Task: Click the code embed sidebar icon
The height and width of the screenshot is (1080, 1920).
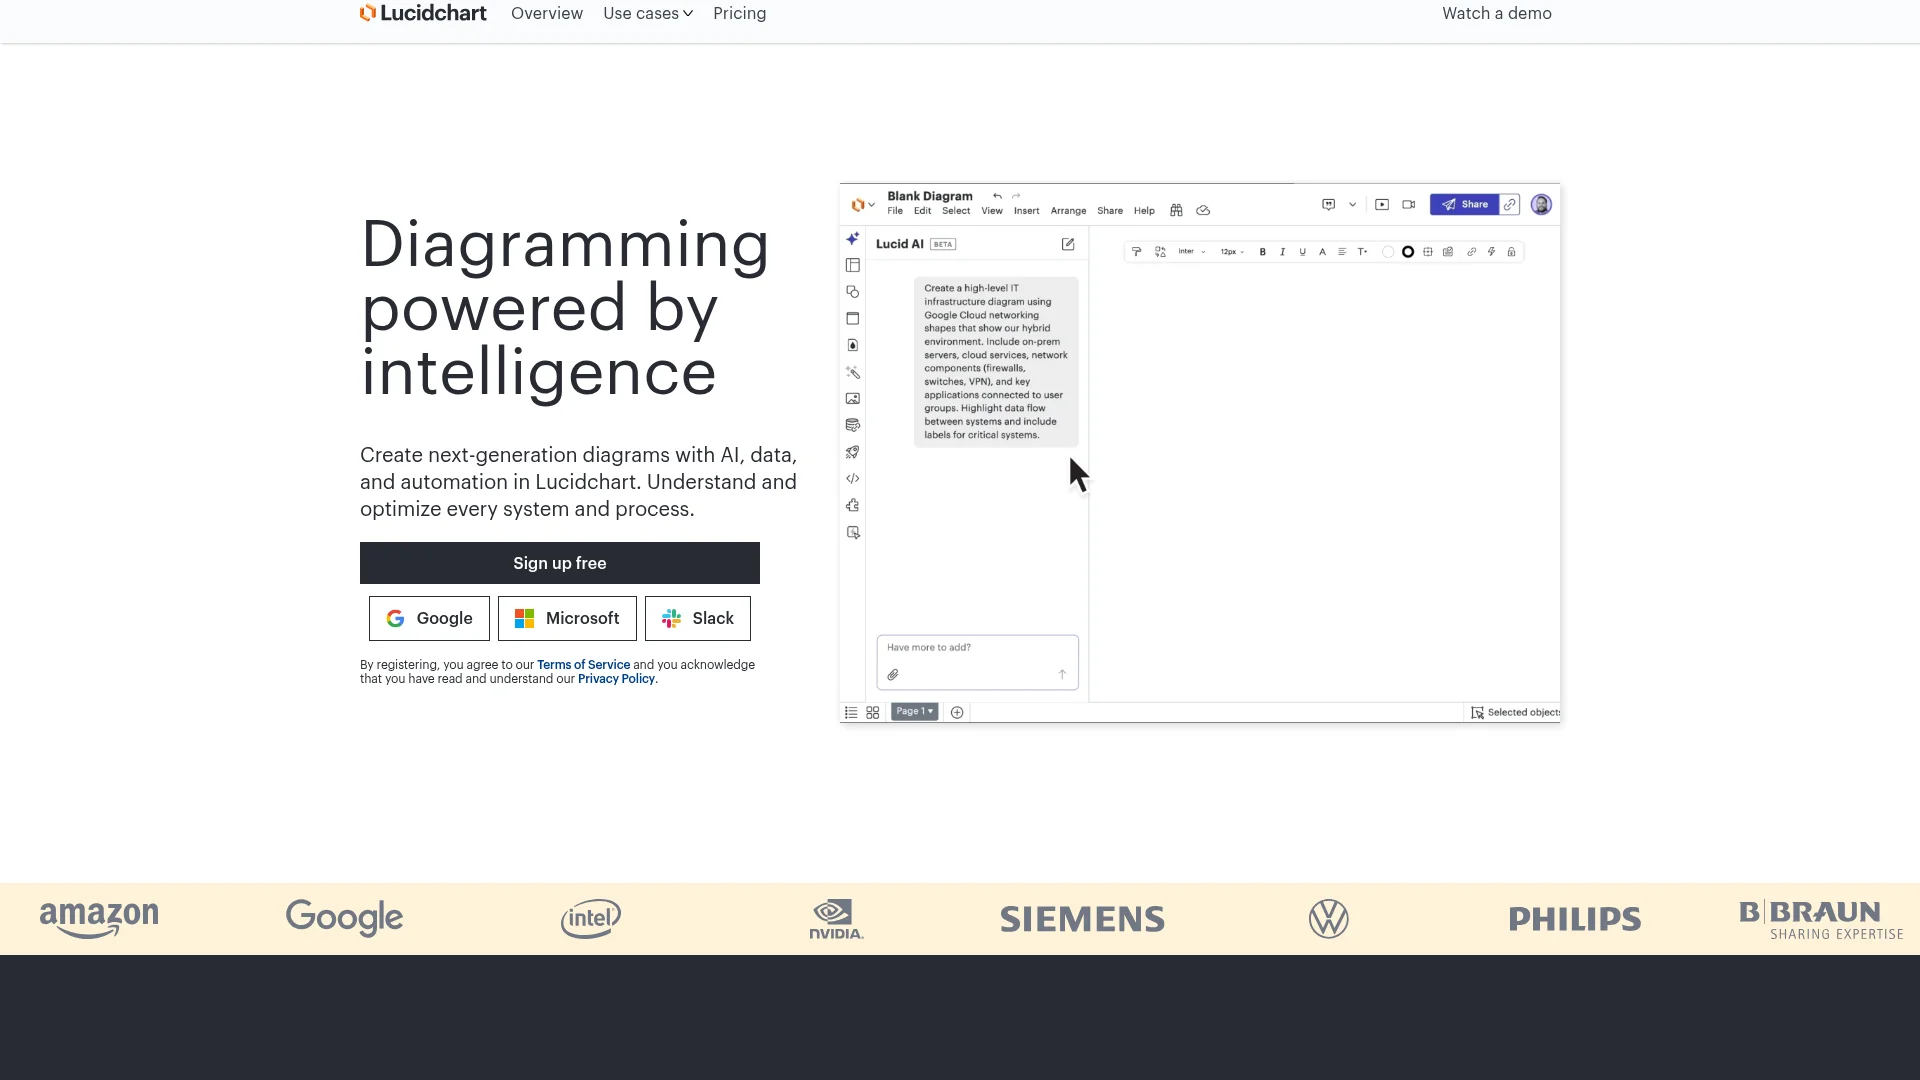Action: tap(852, 479)
